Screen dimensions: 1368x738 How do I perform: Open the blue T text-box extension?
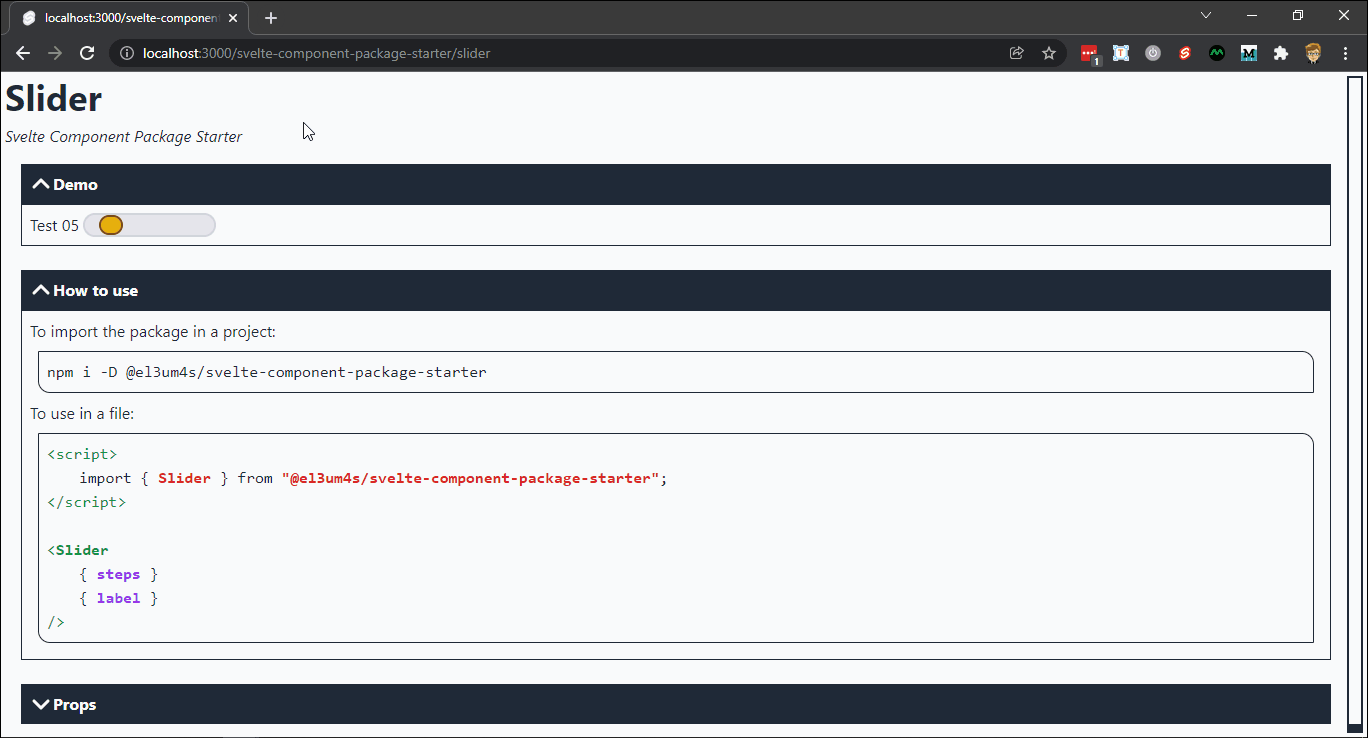coord(1121,53)
